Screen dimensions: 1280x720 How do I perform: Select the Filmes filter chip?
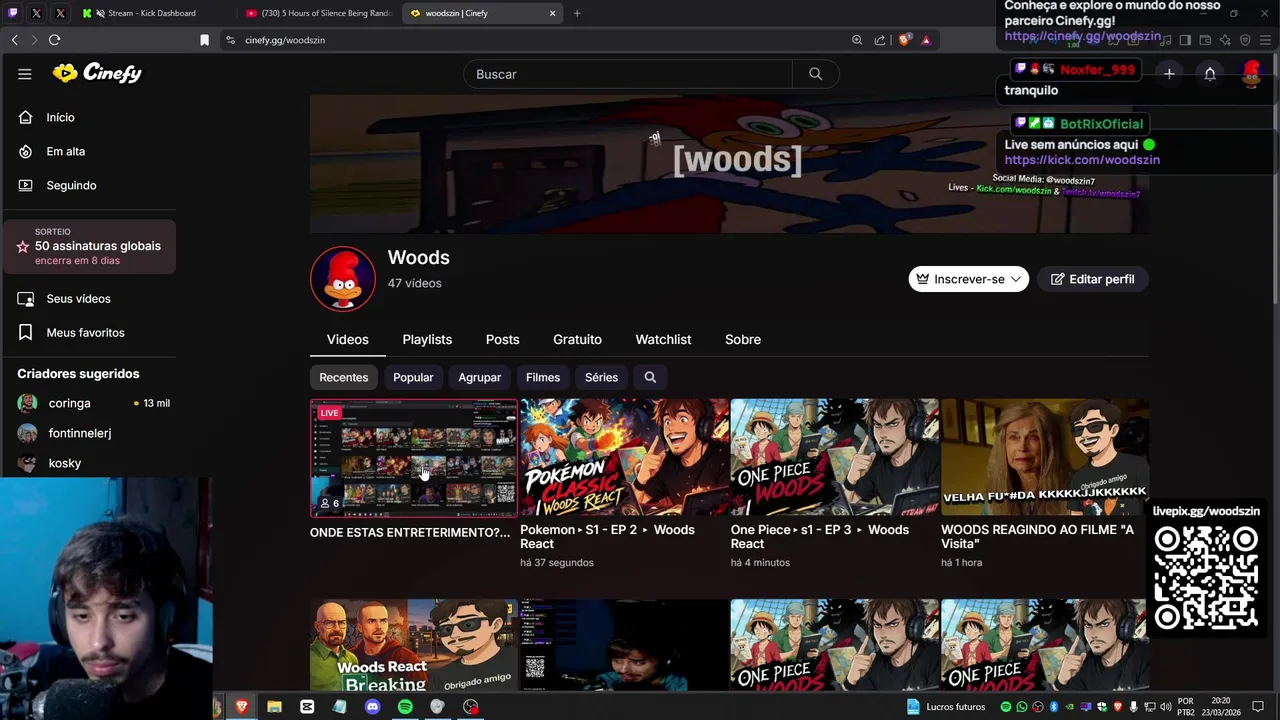pos(543,377)
